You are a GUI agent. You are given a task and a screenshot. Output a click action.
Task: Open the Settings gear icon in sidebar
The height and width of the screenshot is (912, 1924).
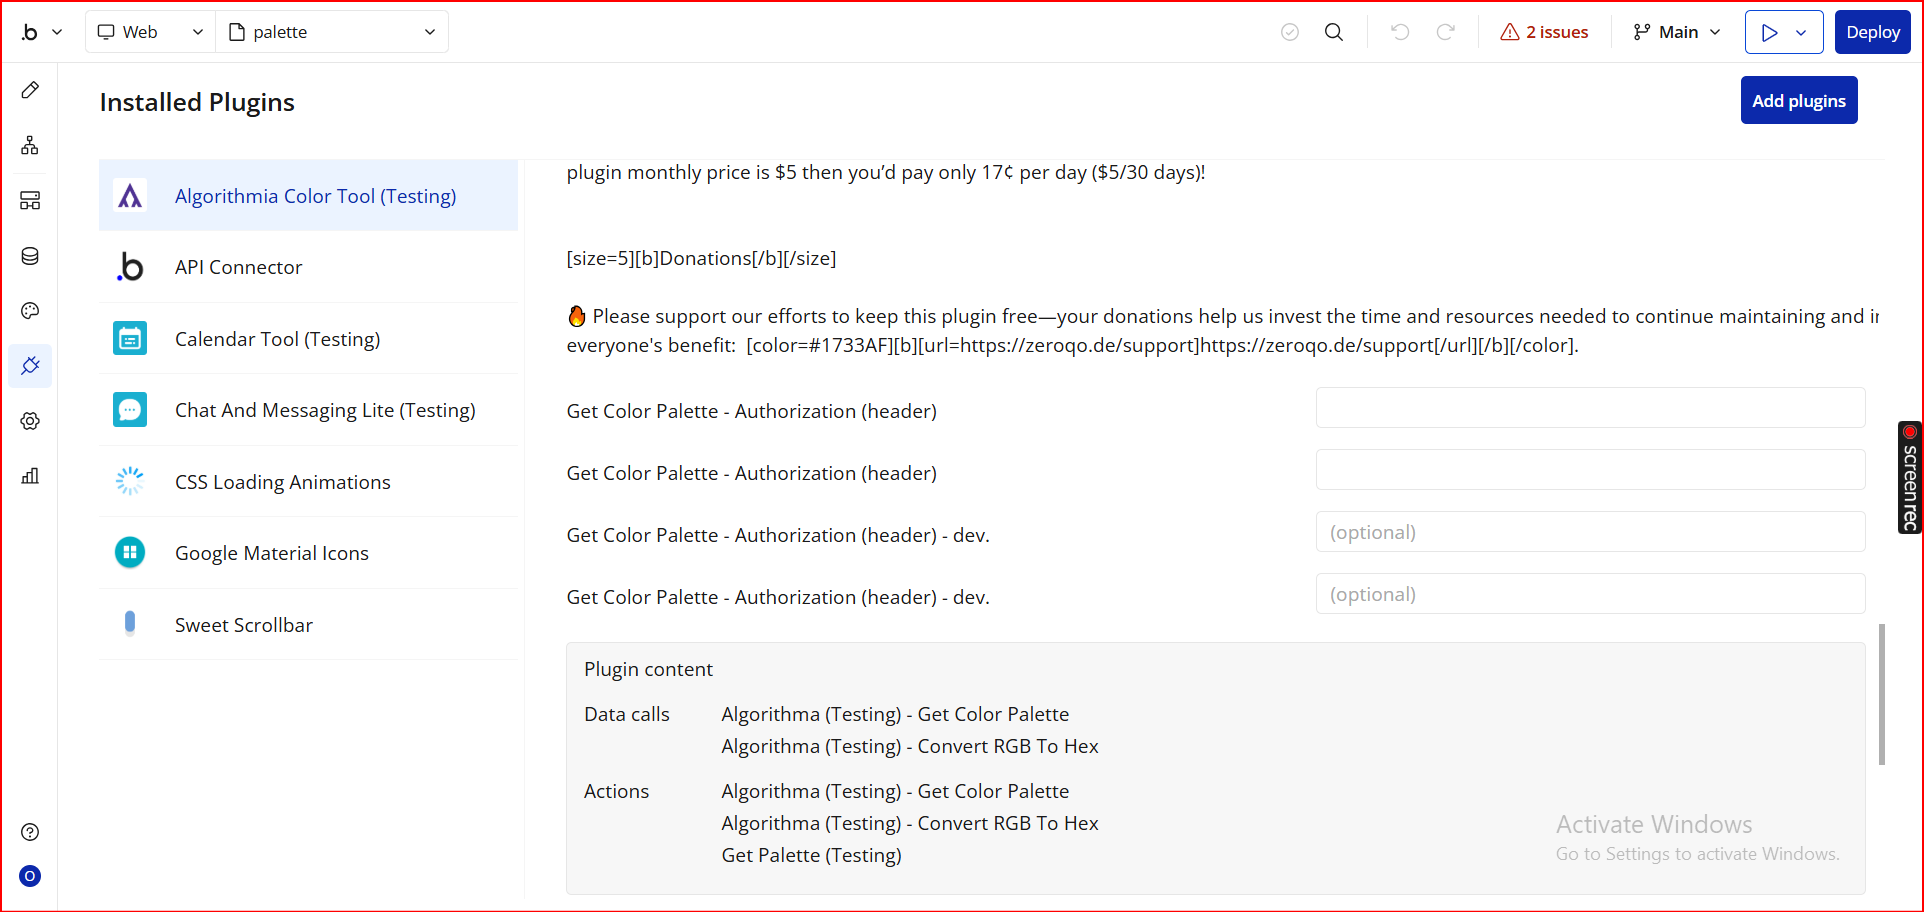tap(30, 421)
